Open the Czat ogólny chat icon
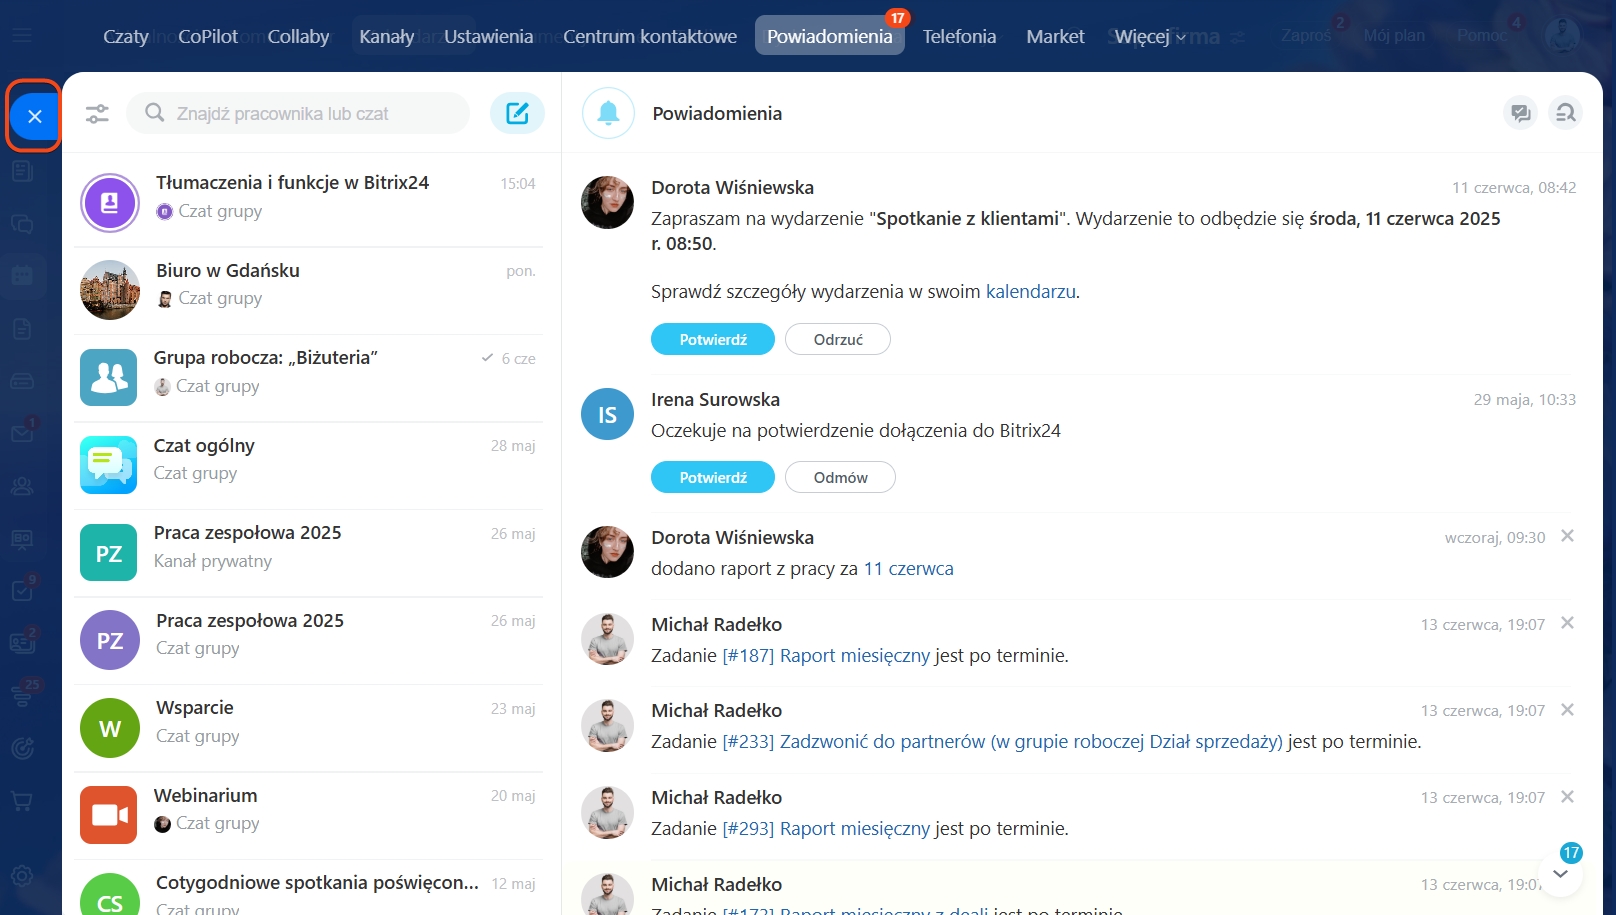Viewport: 1616px width, 915px height. 108,465
